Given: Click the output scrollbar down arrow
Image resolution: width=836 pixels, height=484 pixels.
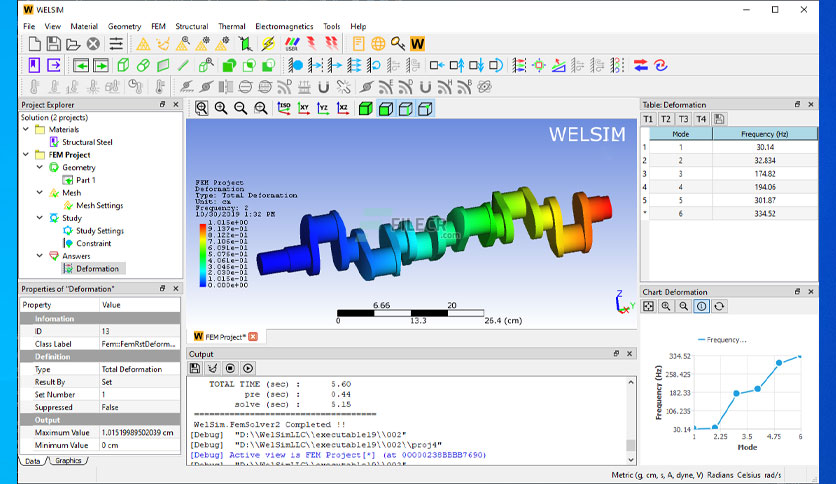Looking at the screenshot, I should pos(631,459).
